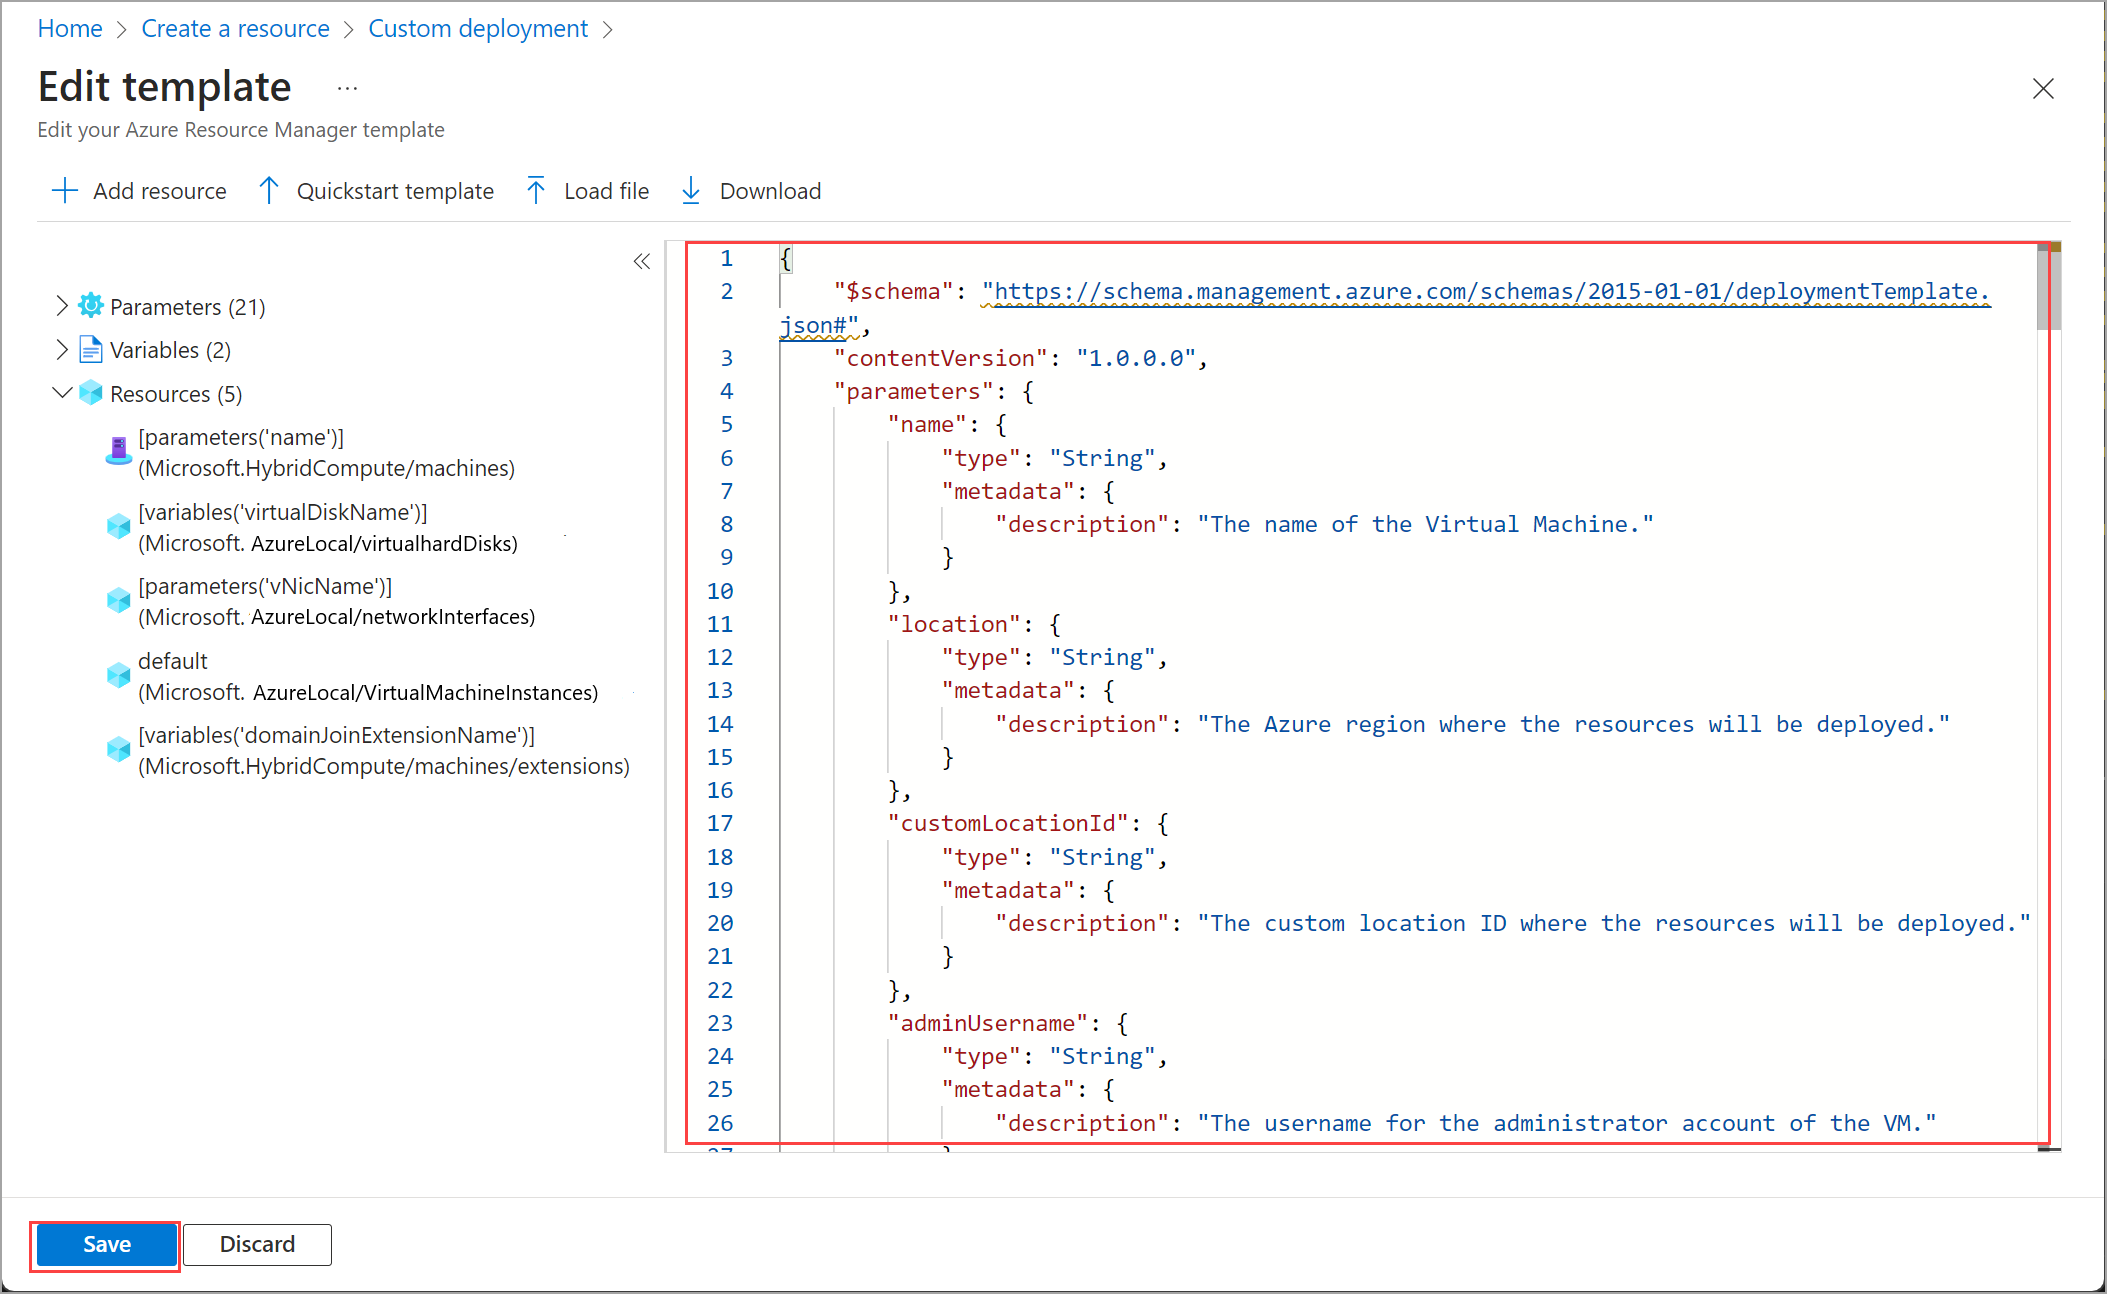Collapse the sidebar with the double chevron
Image resolution: width=2107 pixels, height=1294 pixels.
[x=641, y=261]
